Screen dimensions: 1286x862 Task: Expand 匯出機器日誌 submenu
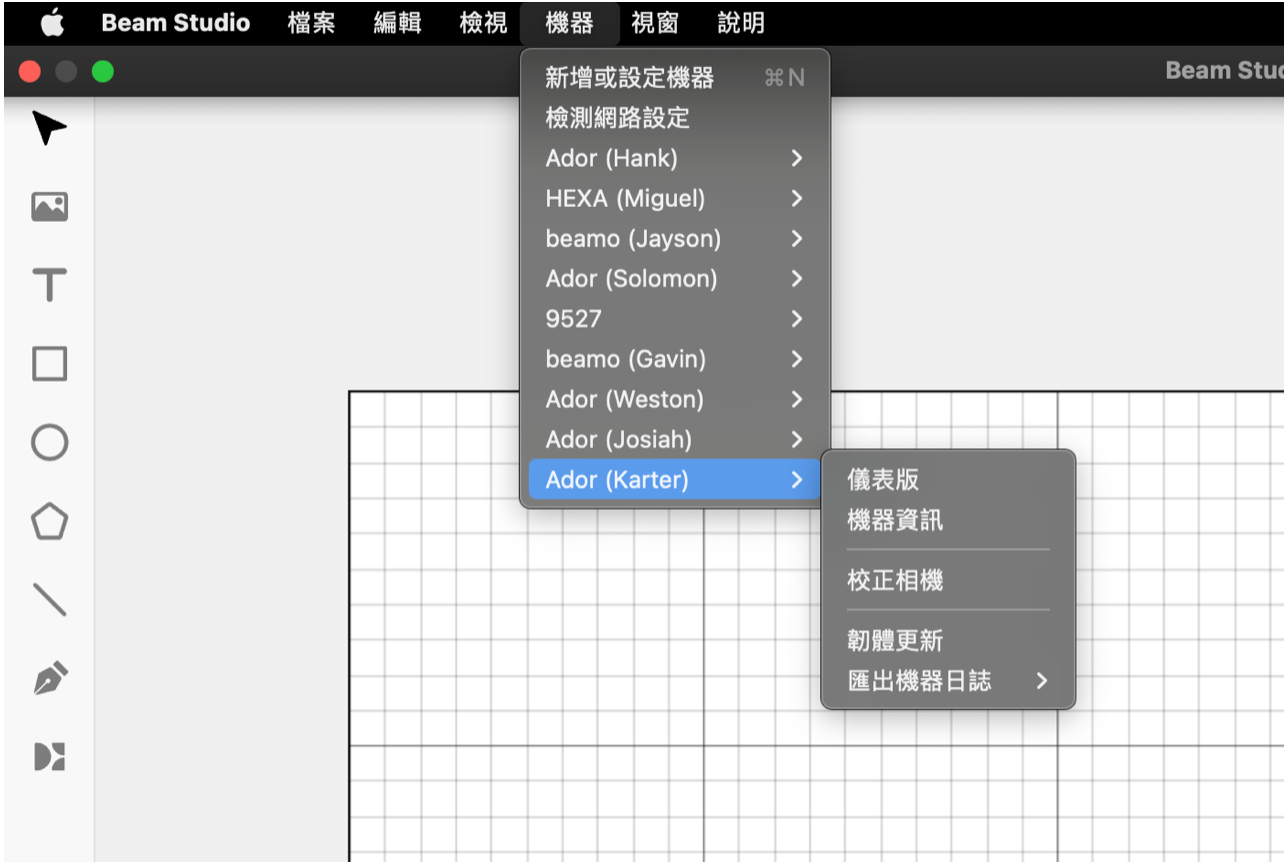tap(948, 681)
